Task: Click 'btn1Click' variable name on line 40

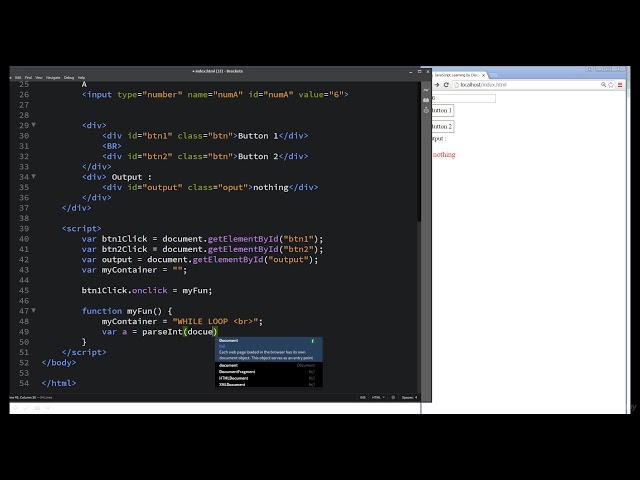Action: point(124,239)
